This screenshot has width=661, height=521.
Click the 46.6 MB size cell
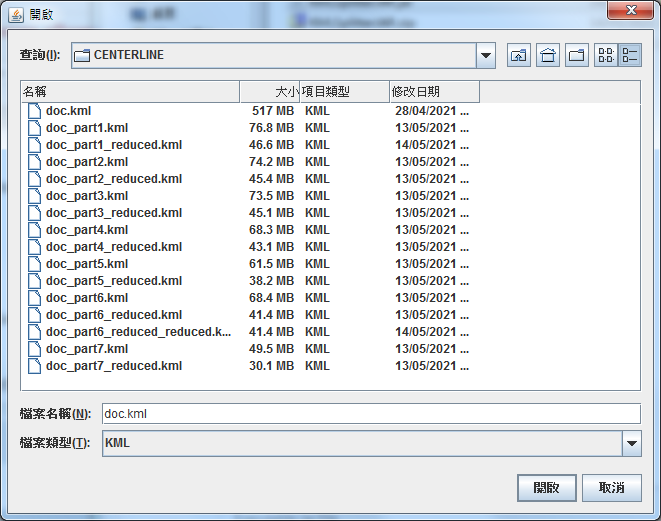click(271, 145)
